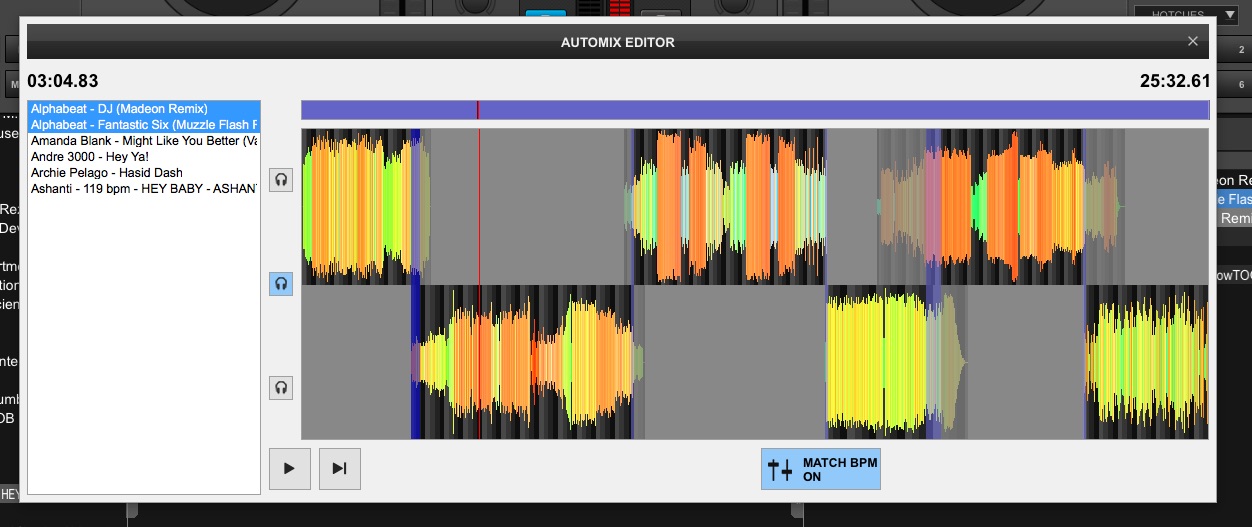Toggle the MATCH BPM ON button
The height and width of the screenshot is (527, 1252).
[x=821, y=469]
